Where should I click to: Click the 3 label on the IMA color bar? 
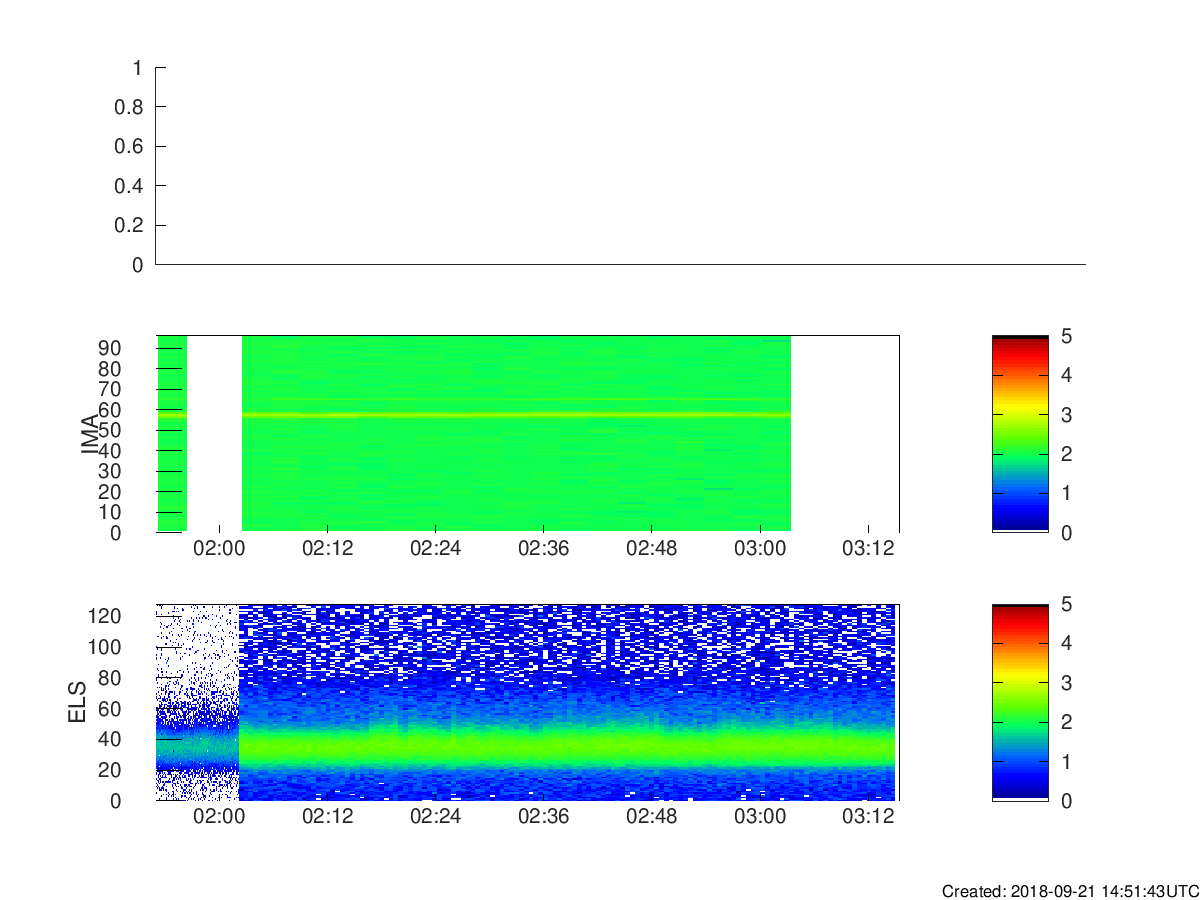point(1065,414)
